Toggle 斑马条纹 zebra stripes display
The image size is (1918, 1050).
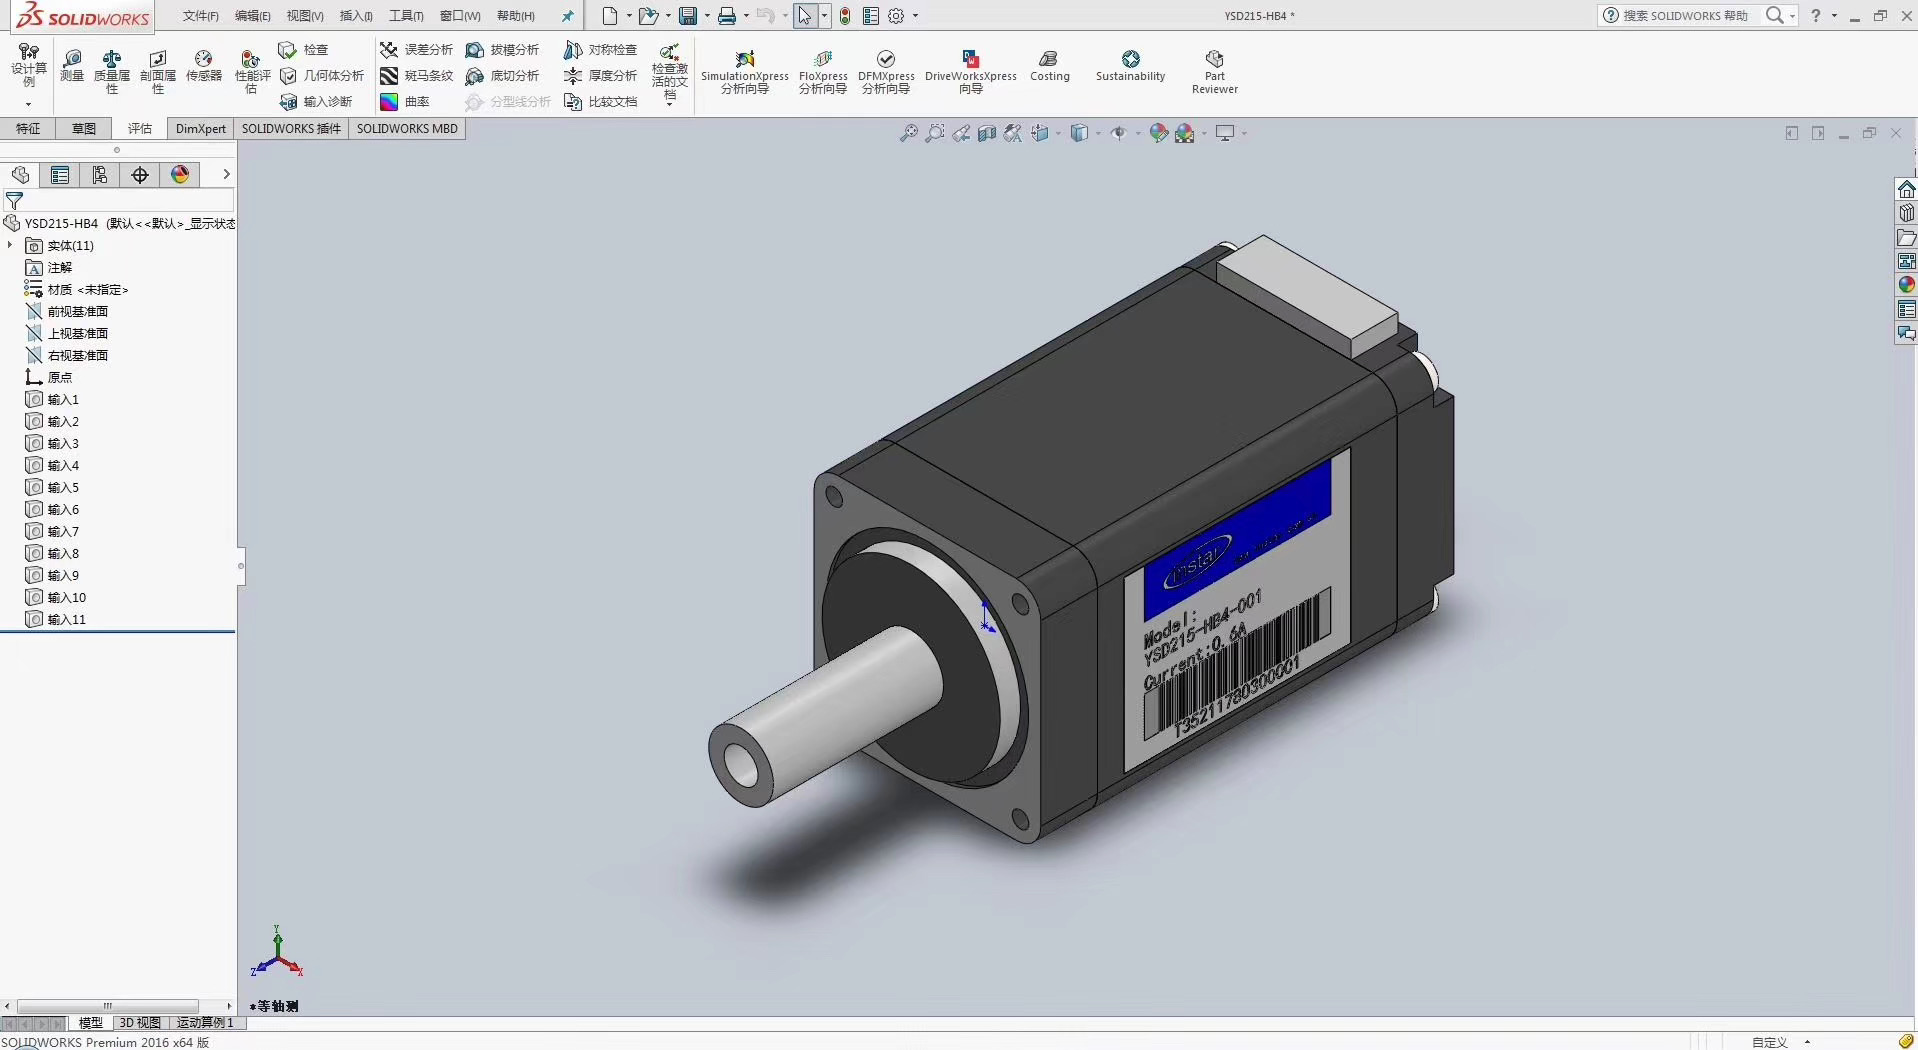pos(417,76)
